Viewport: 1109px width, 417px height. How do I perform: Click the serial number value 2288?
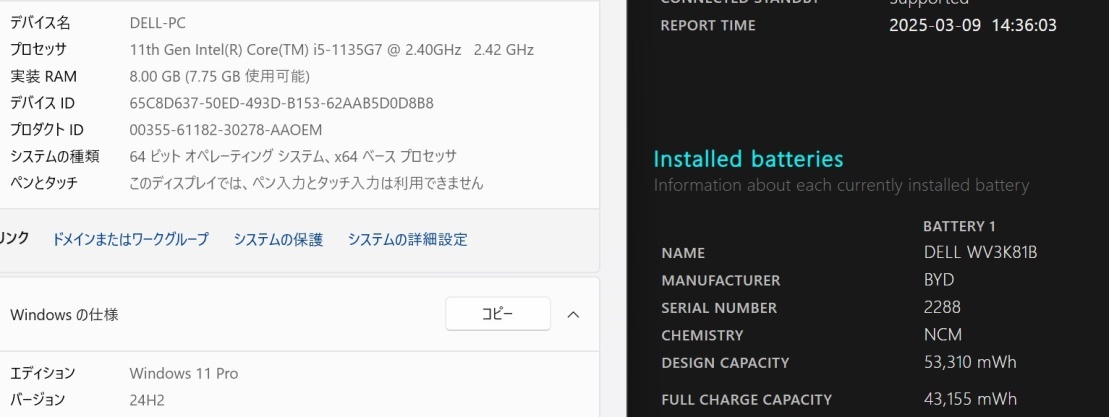click(942, 307)
